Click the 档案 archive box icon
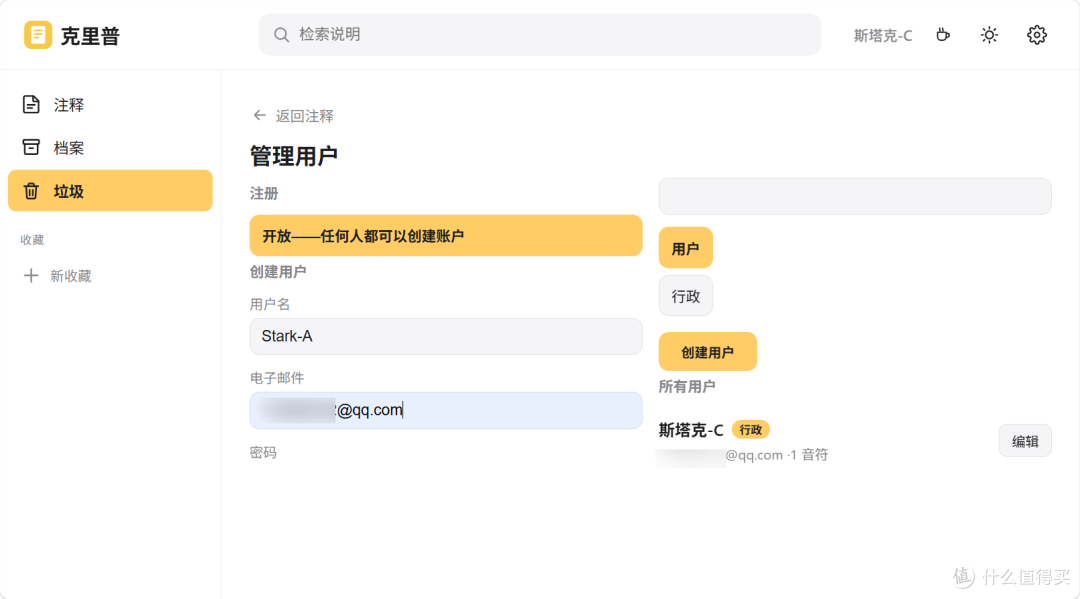 point(31,147)
